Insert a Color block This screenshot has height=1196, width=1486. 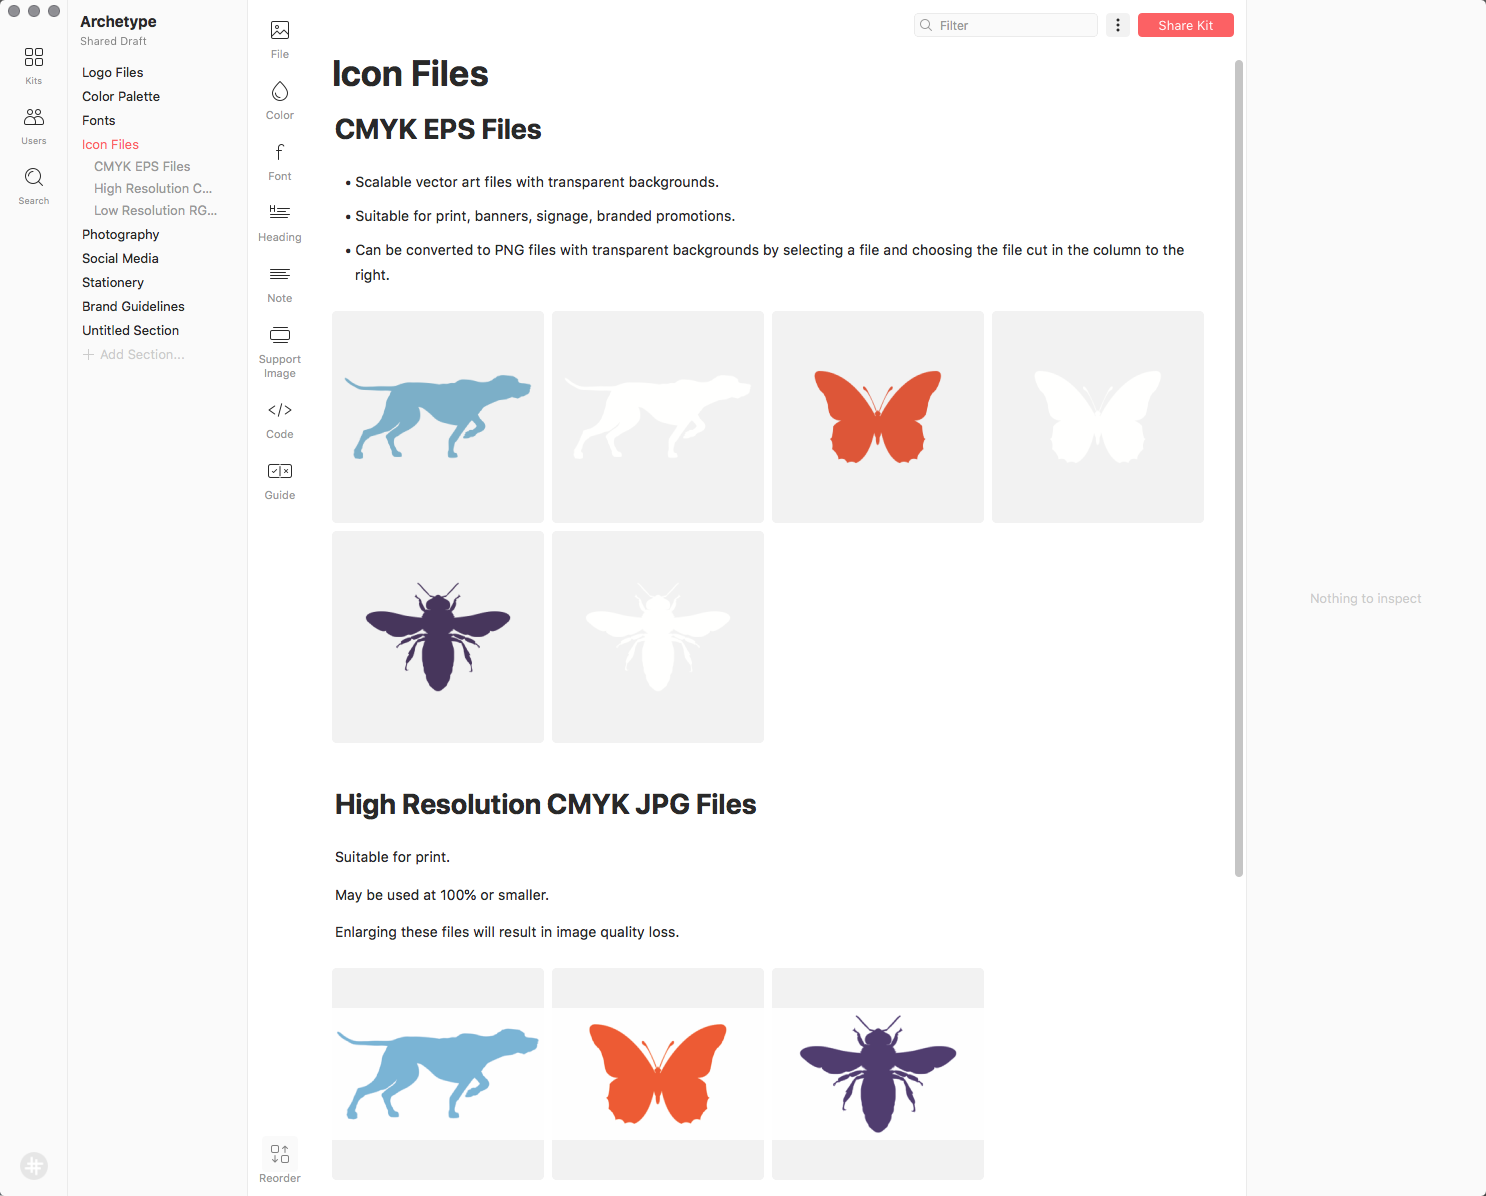pos(280,100)
